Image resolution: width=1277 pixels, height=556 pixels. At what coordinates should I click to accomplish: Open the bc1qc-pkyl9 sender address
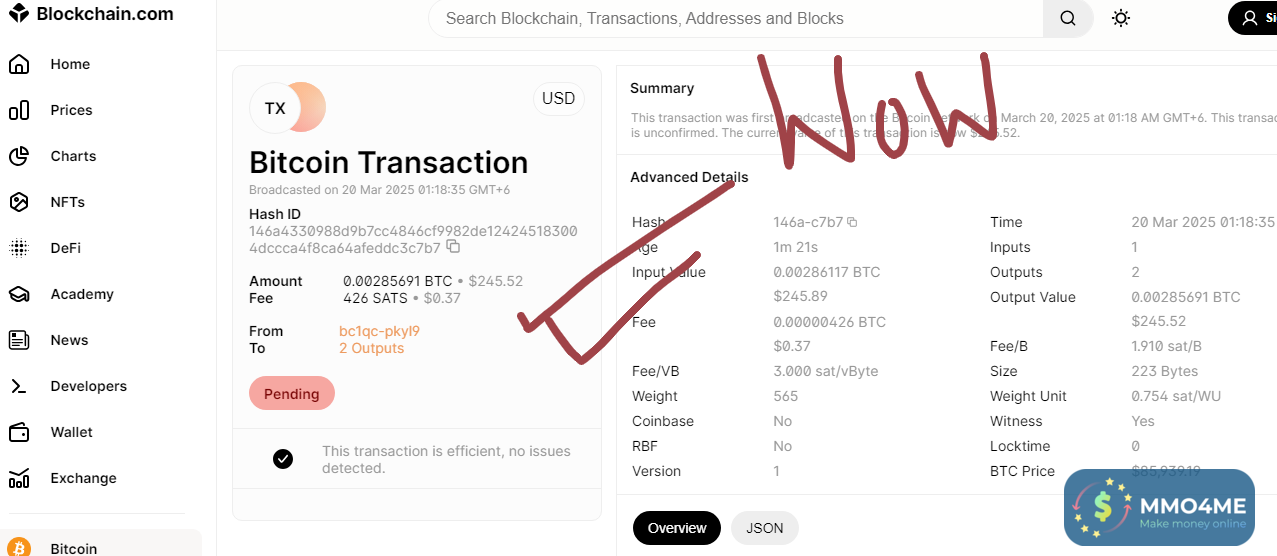pyautogui.click(x=379, y=331)
